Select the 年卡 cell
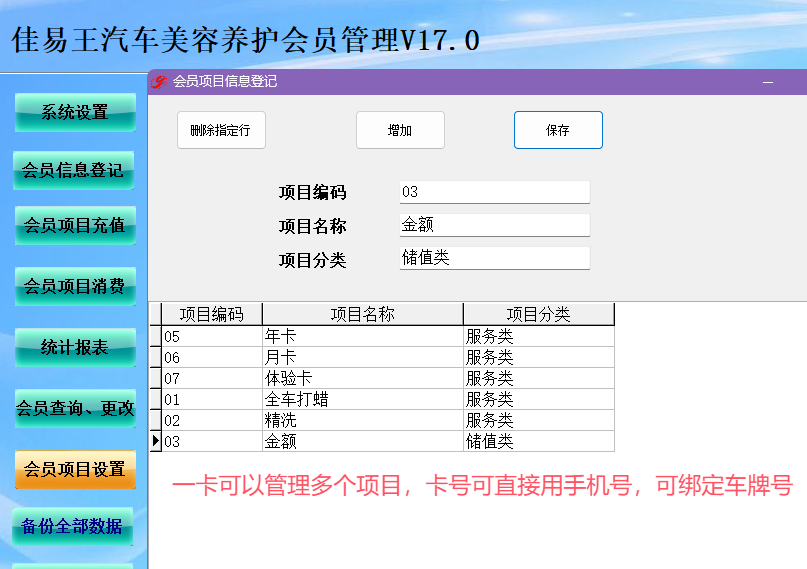Viewport: 807px width, 569px height. (x=363, y=336)
